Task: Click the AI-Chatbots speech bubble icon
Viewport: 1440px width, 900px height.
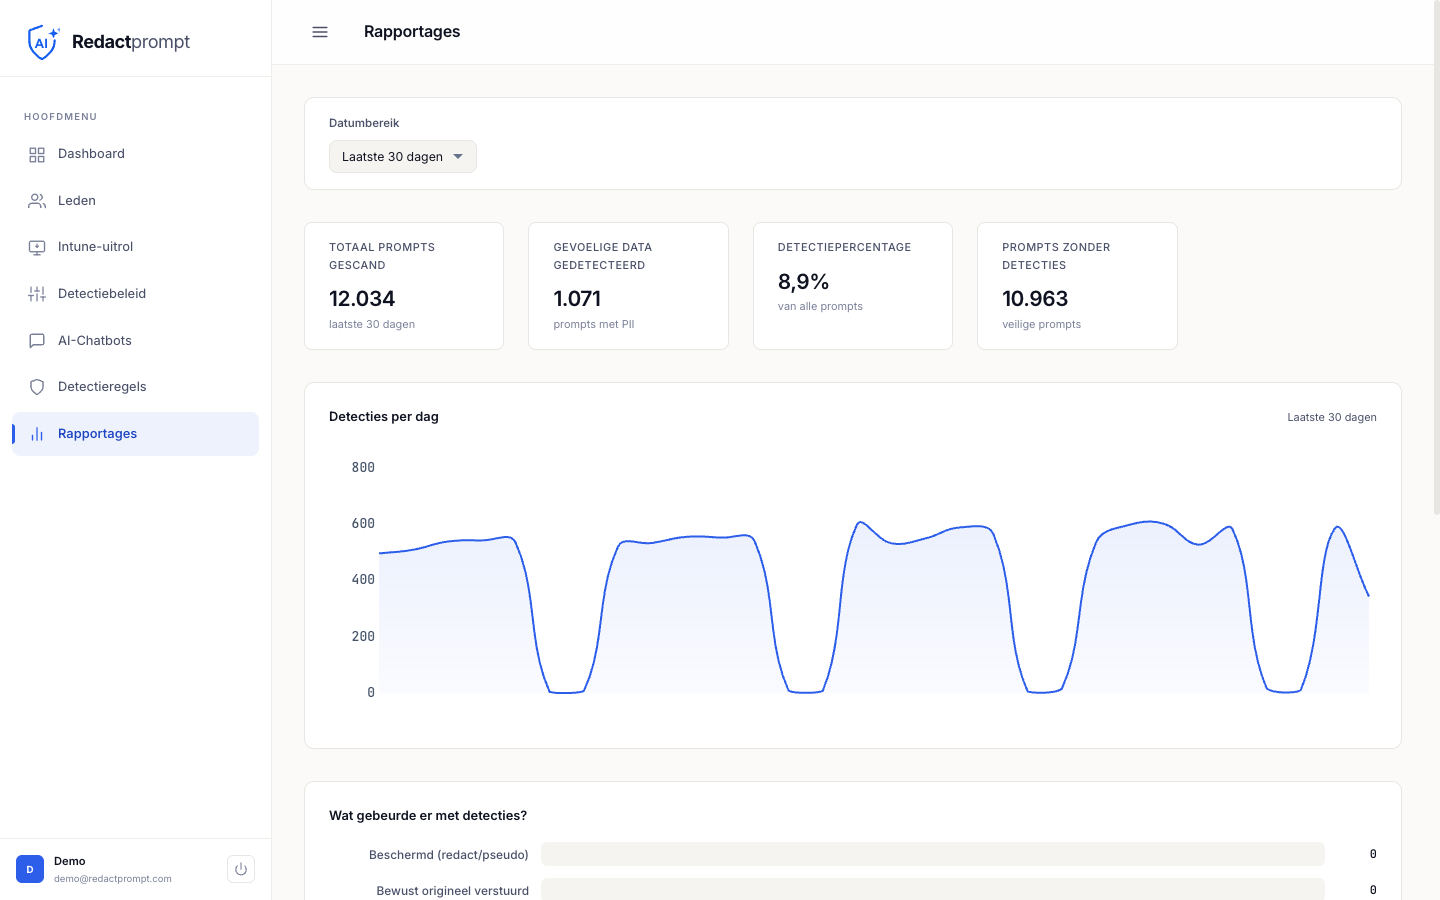Action: (x=37, y=341)
